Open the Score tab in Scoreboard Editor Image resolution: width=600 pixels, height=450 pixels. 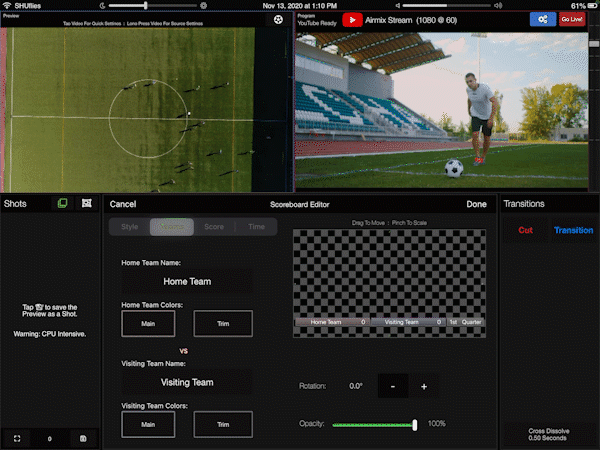tap(214, 227)
